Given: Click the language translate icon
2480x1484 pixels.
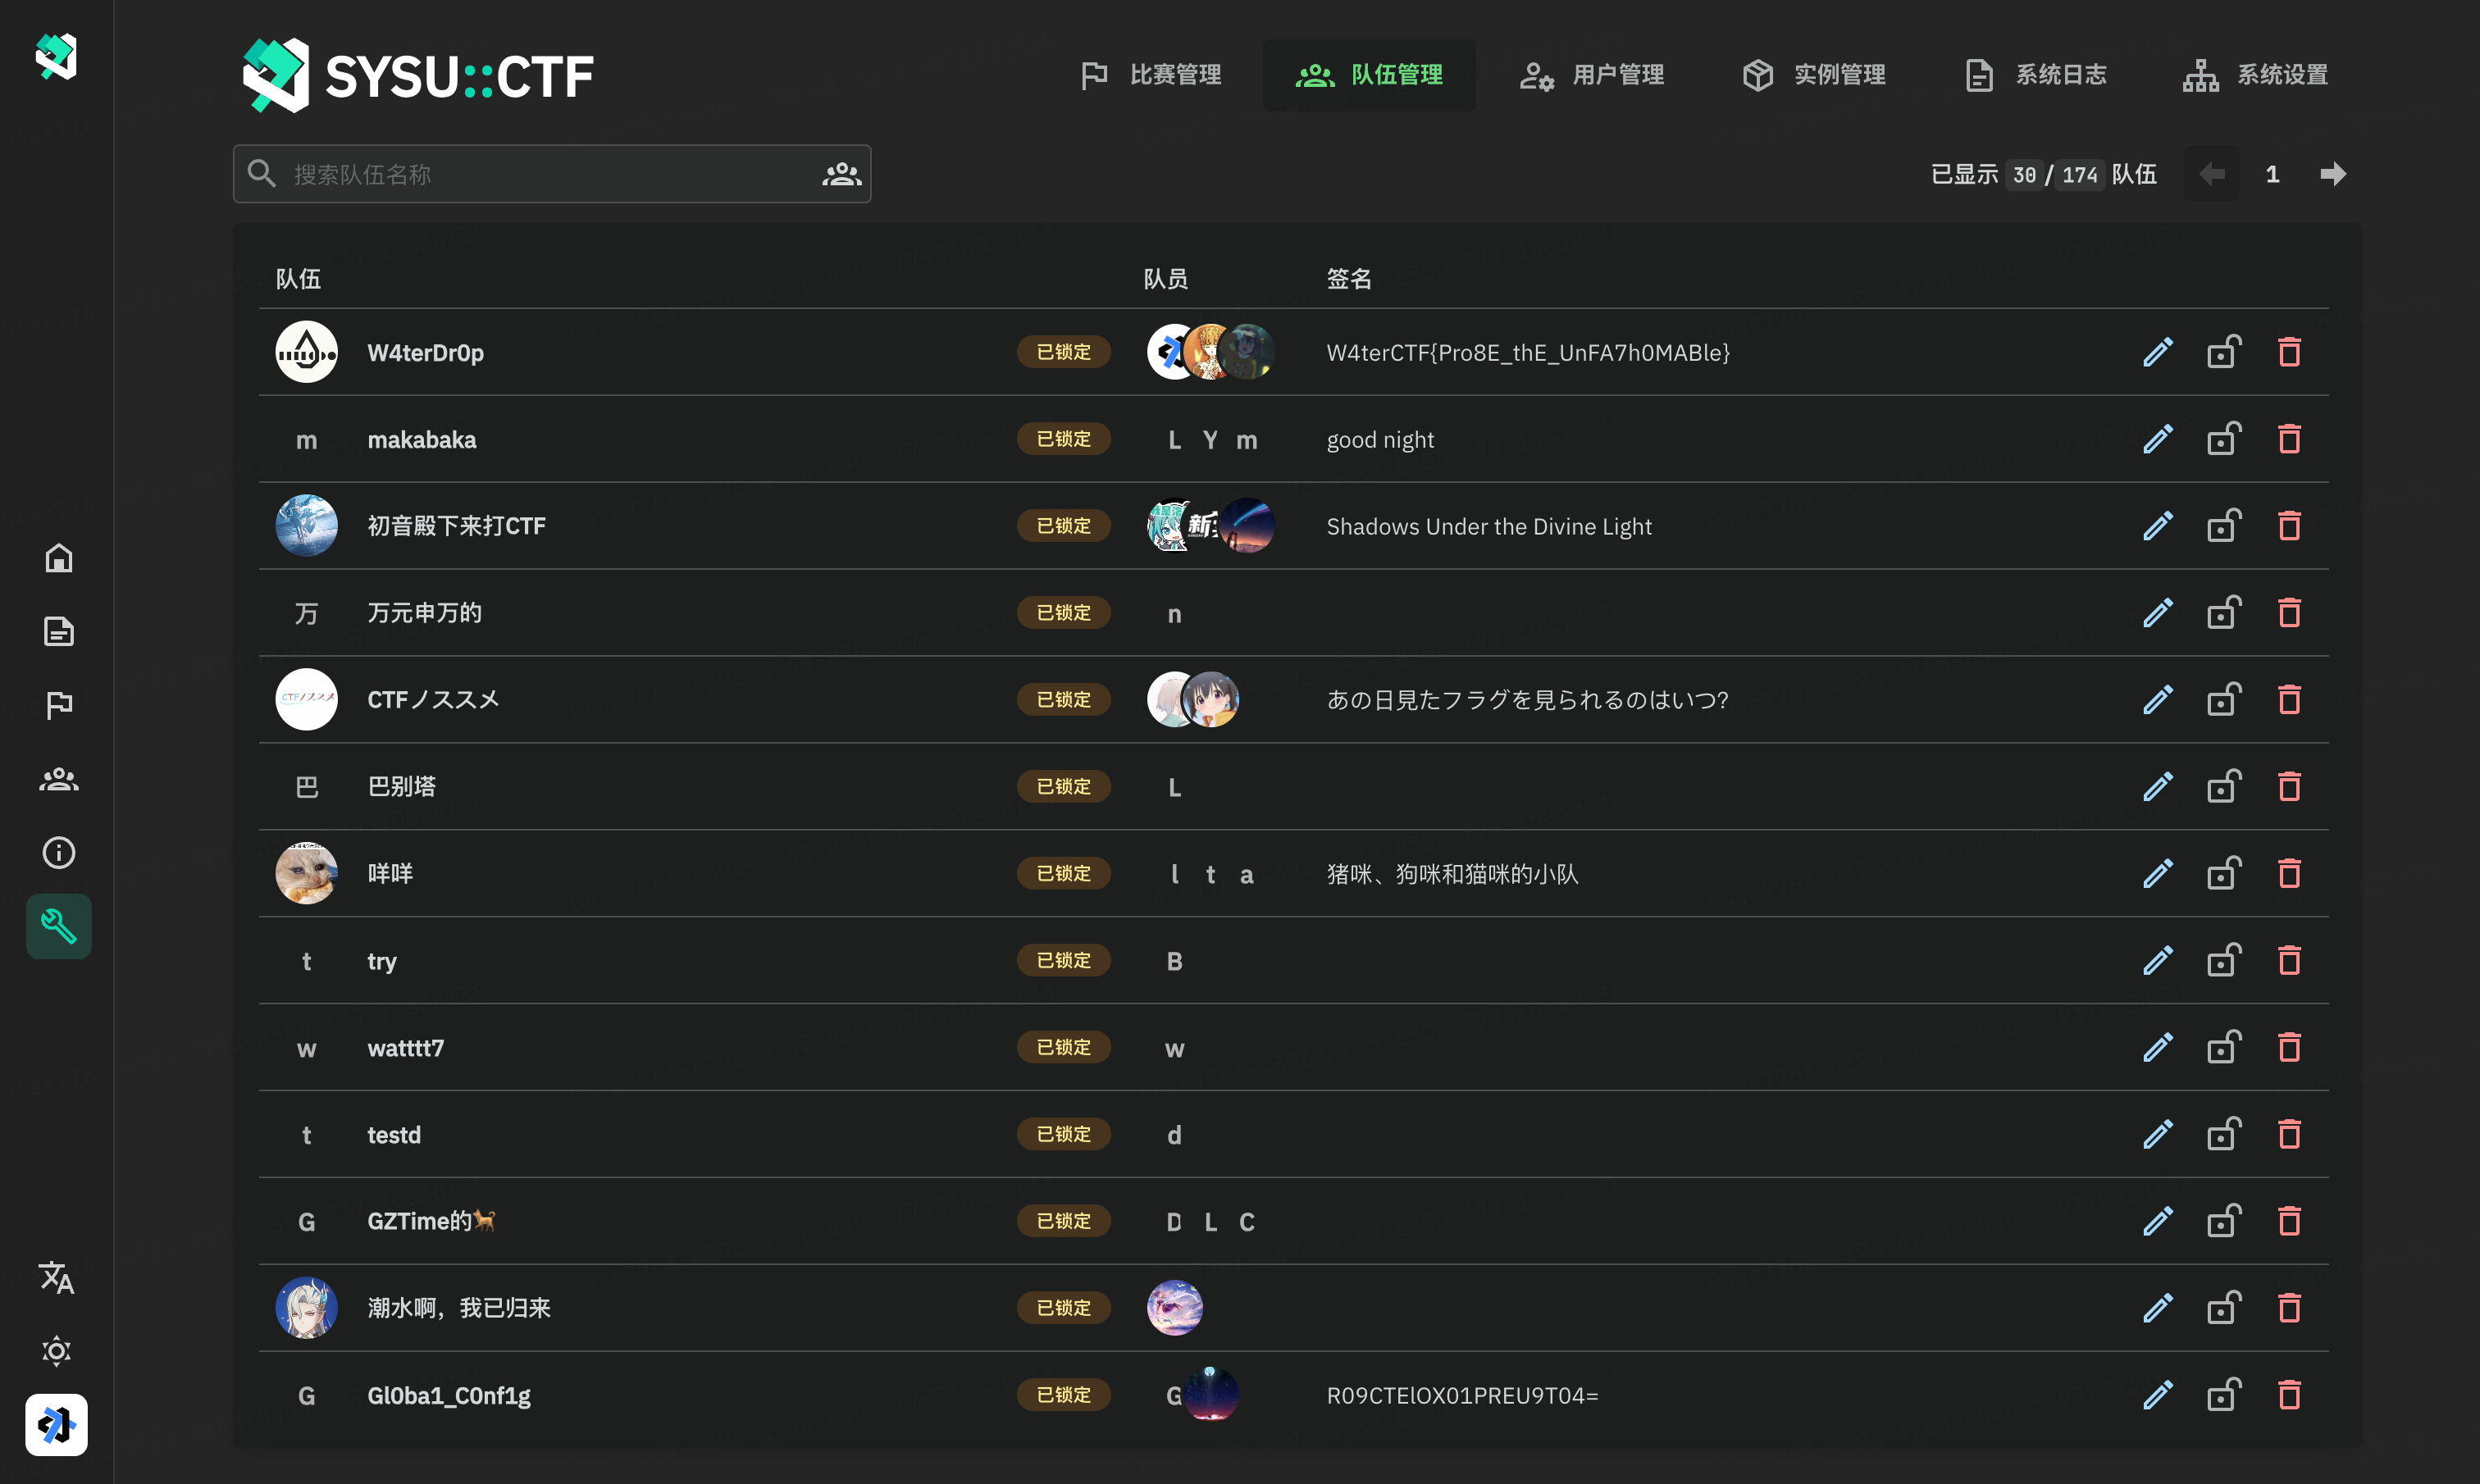Looking at the screenshot, I should (x=56, y=1277).
